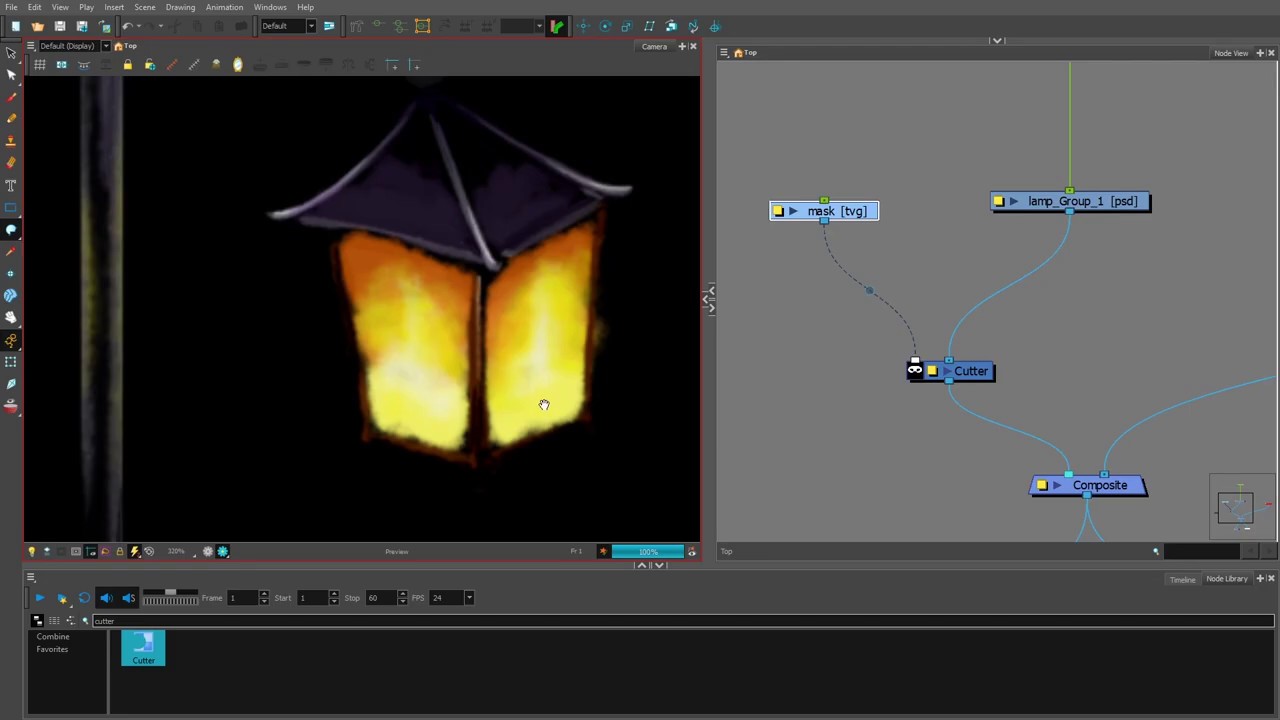Select the Text tool
Screen dimensions: 1280x720
tap(11, 185)
